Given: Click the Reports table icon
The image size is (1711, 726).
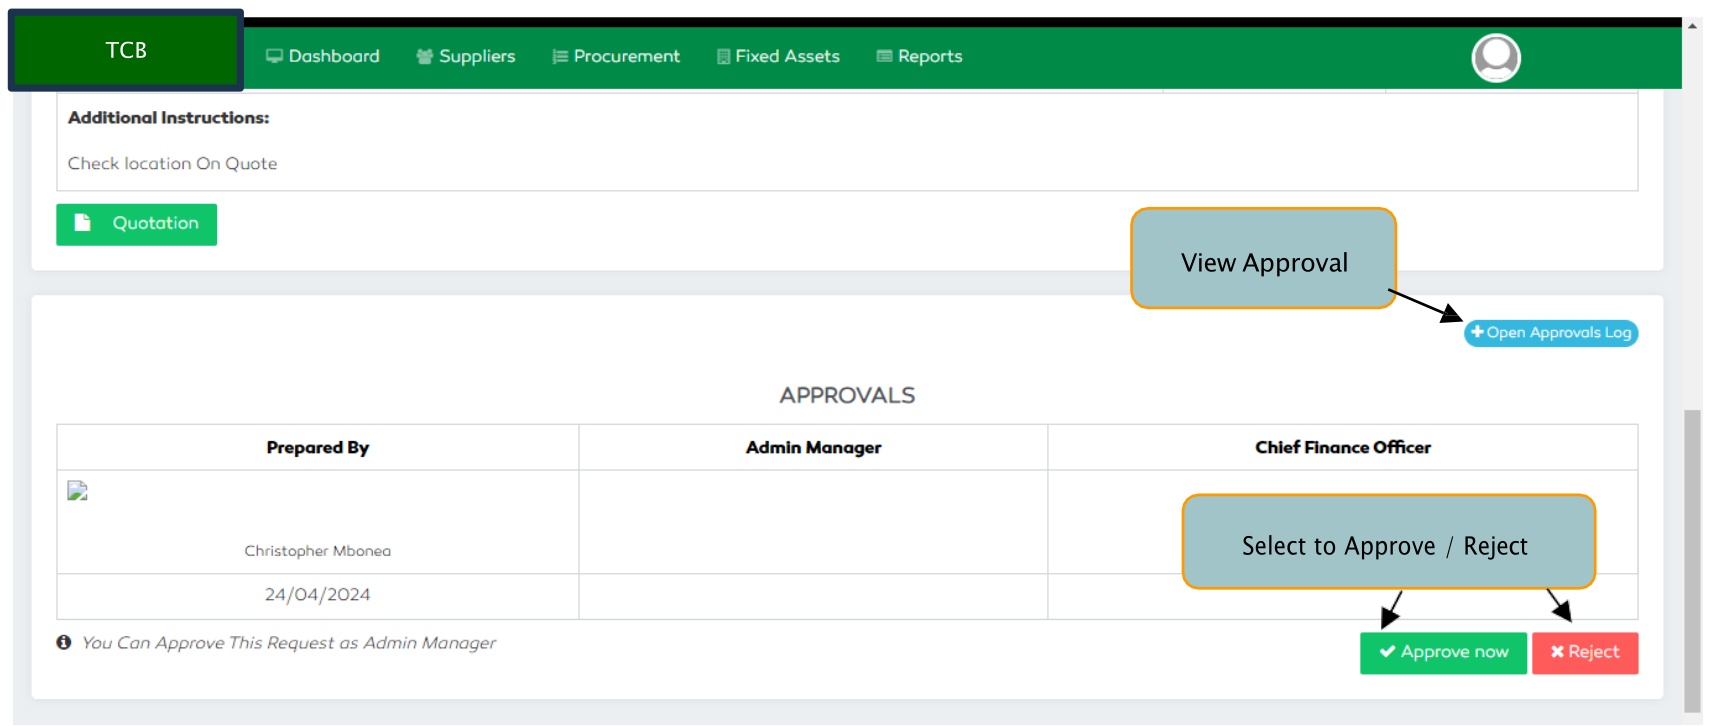Looking at the screenshot, I should coord(884,56).
